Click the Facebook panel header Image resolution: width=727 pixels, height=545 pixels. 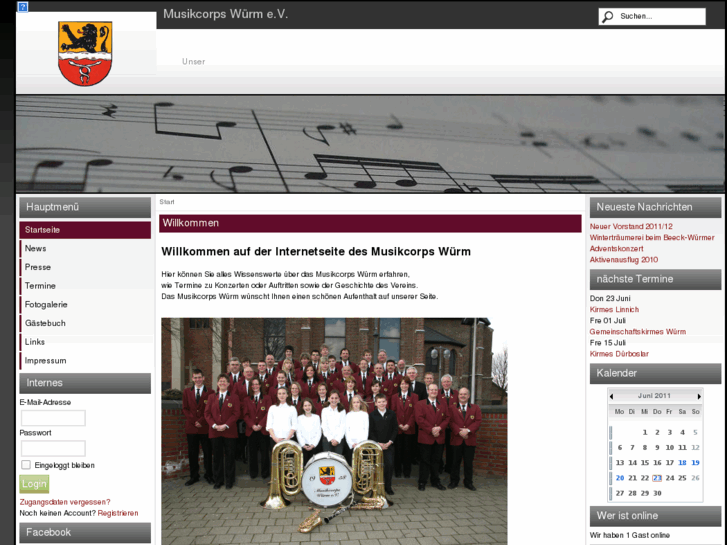[x=85, y=532]
